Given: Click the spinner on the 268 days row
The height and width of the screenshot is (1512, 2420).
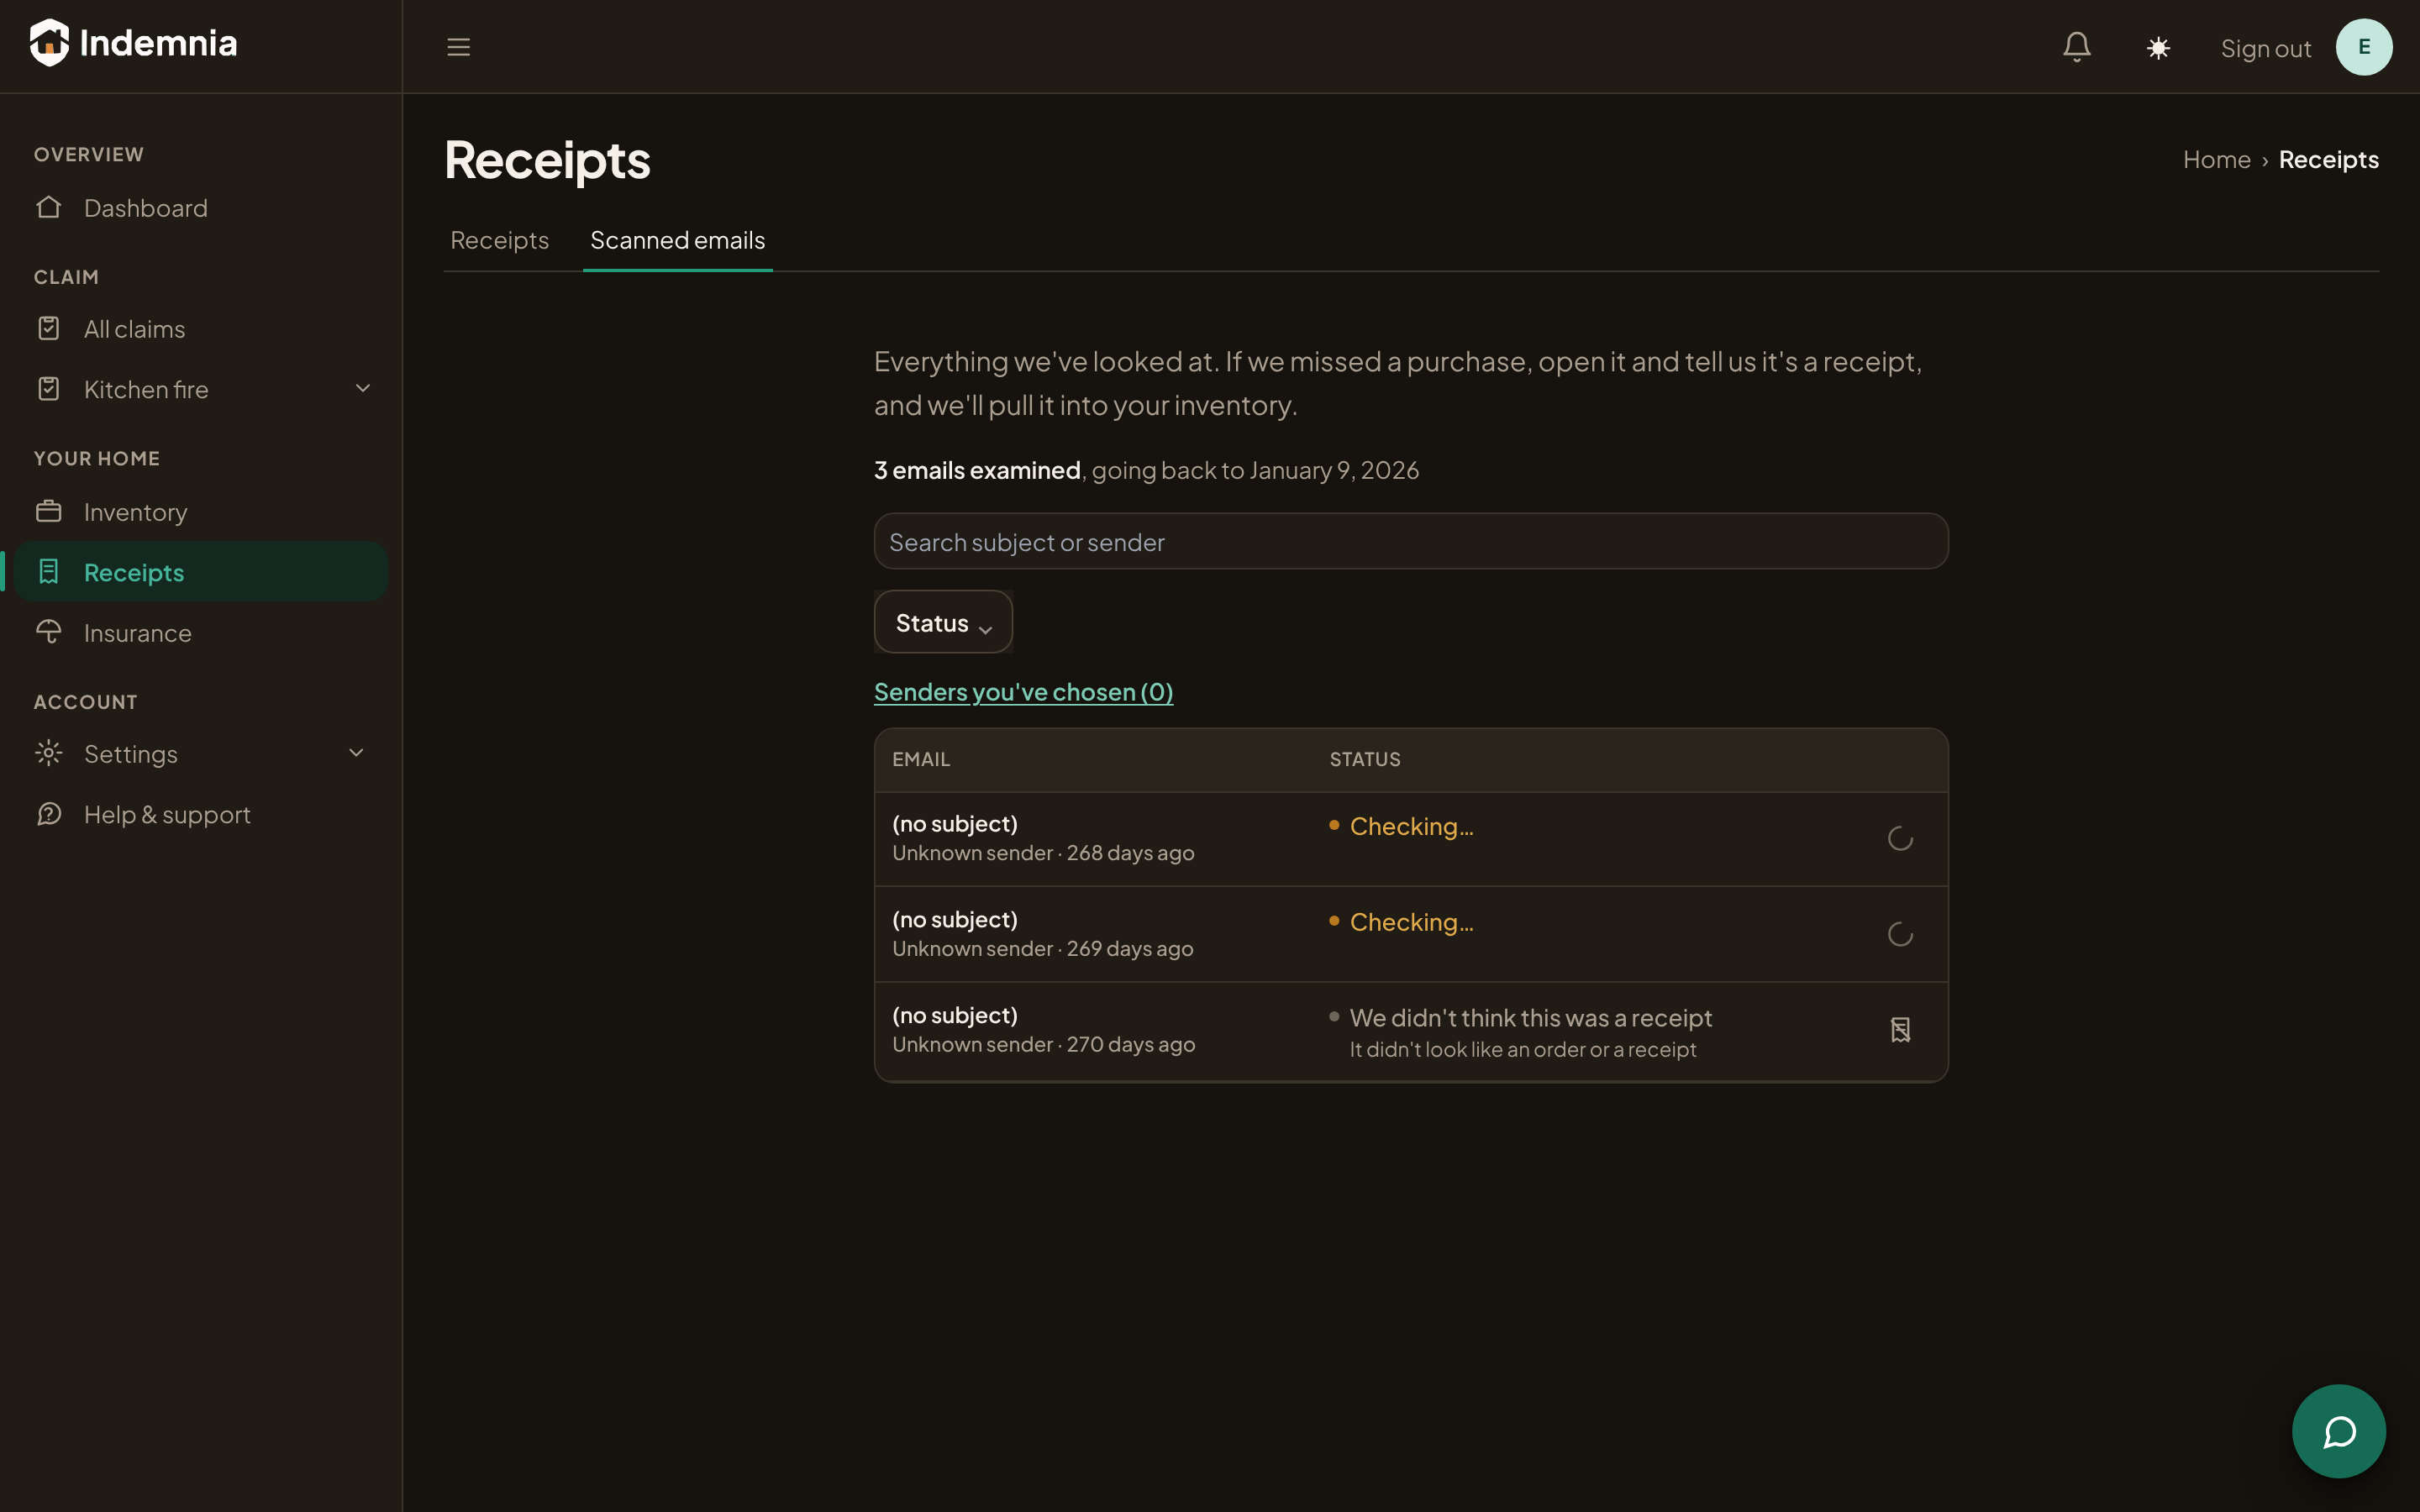Looking at the screenshot, I should [1900, 839].
